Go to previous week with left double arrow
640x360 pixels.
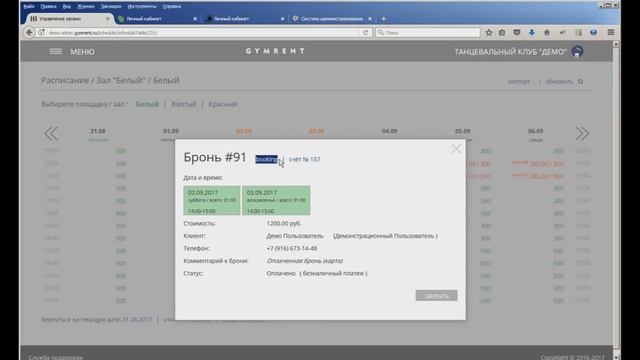click(x=51, y=133)
